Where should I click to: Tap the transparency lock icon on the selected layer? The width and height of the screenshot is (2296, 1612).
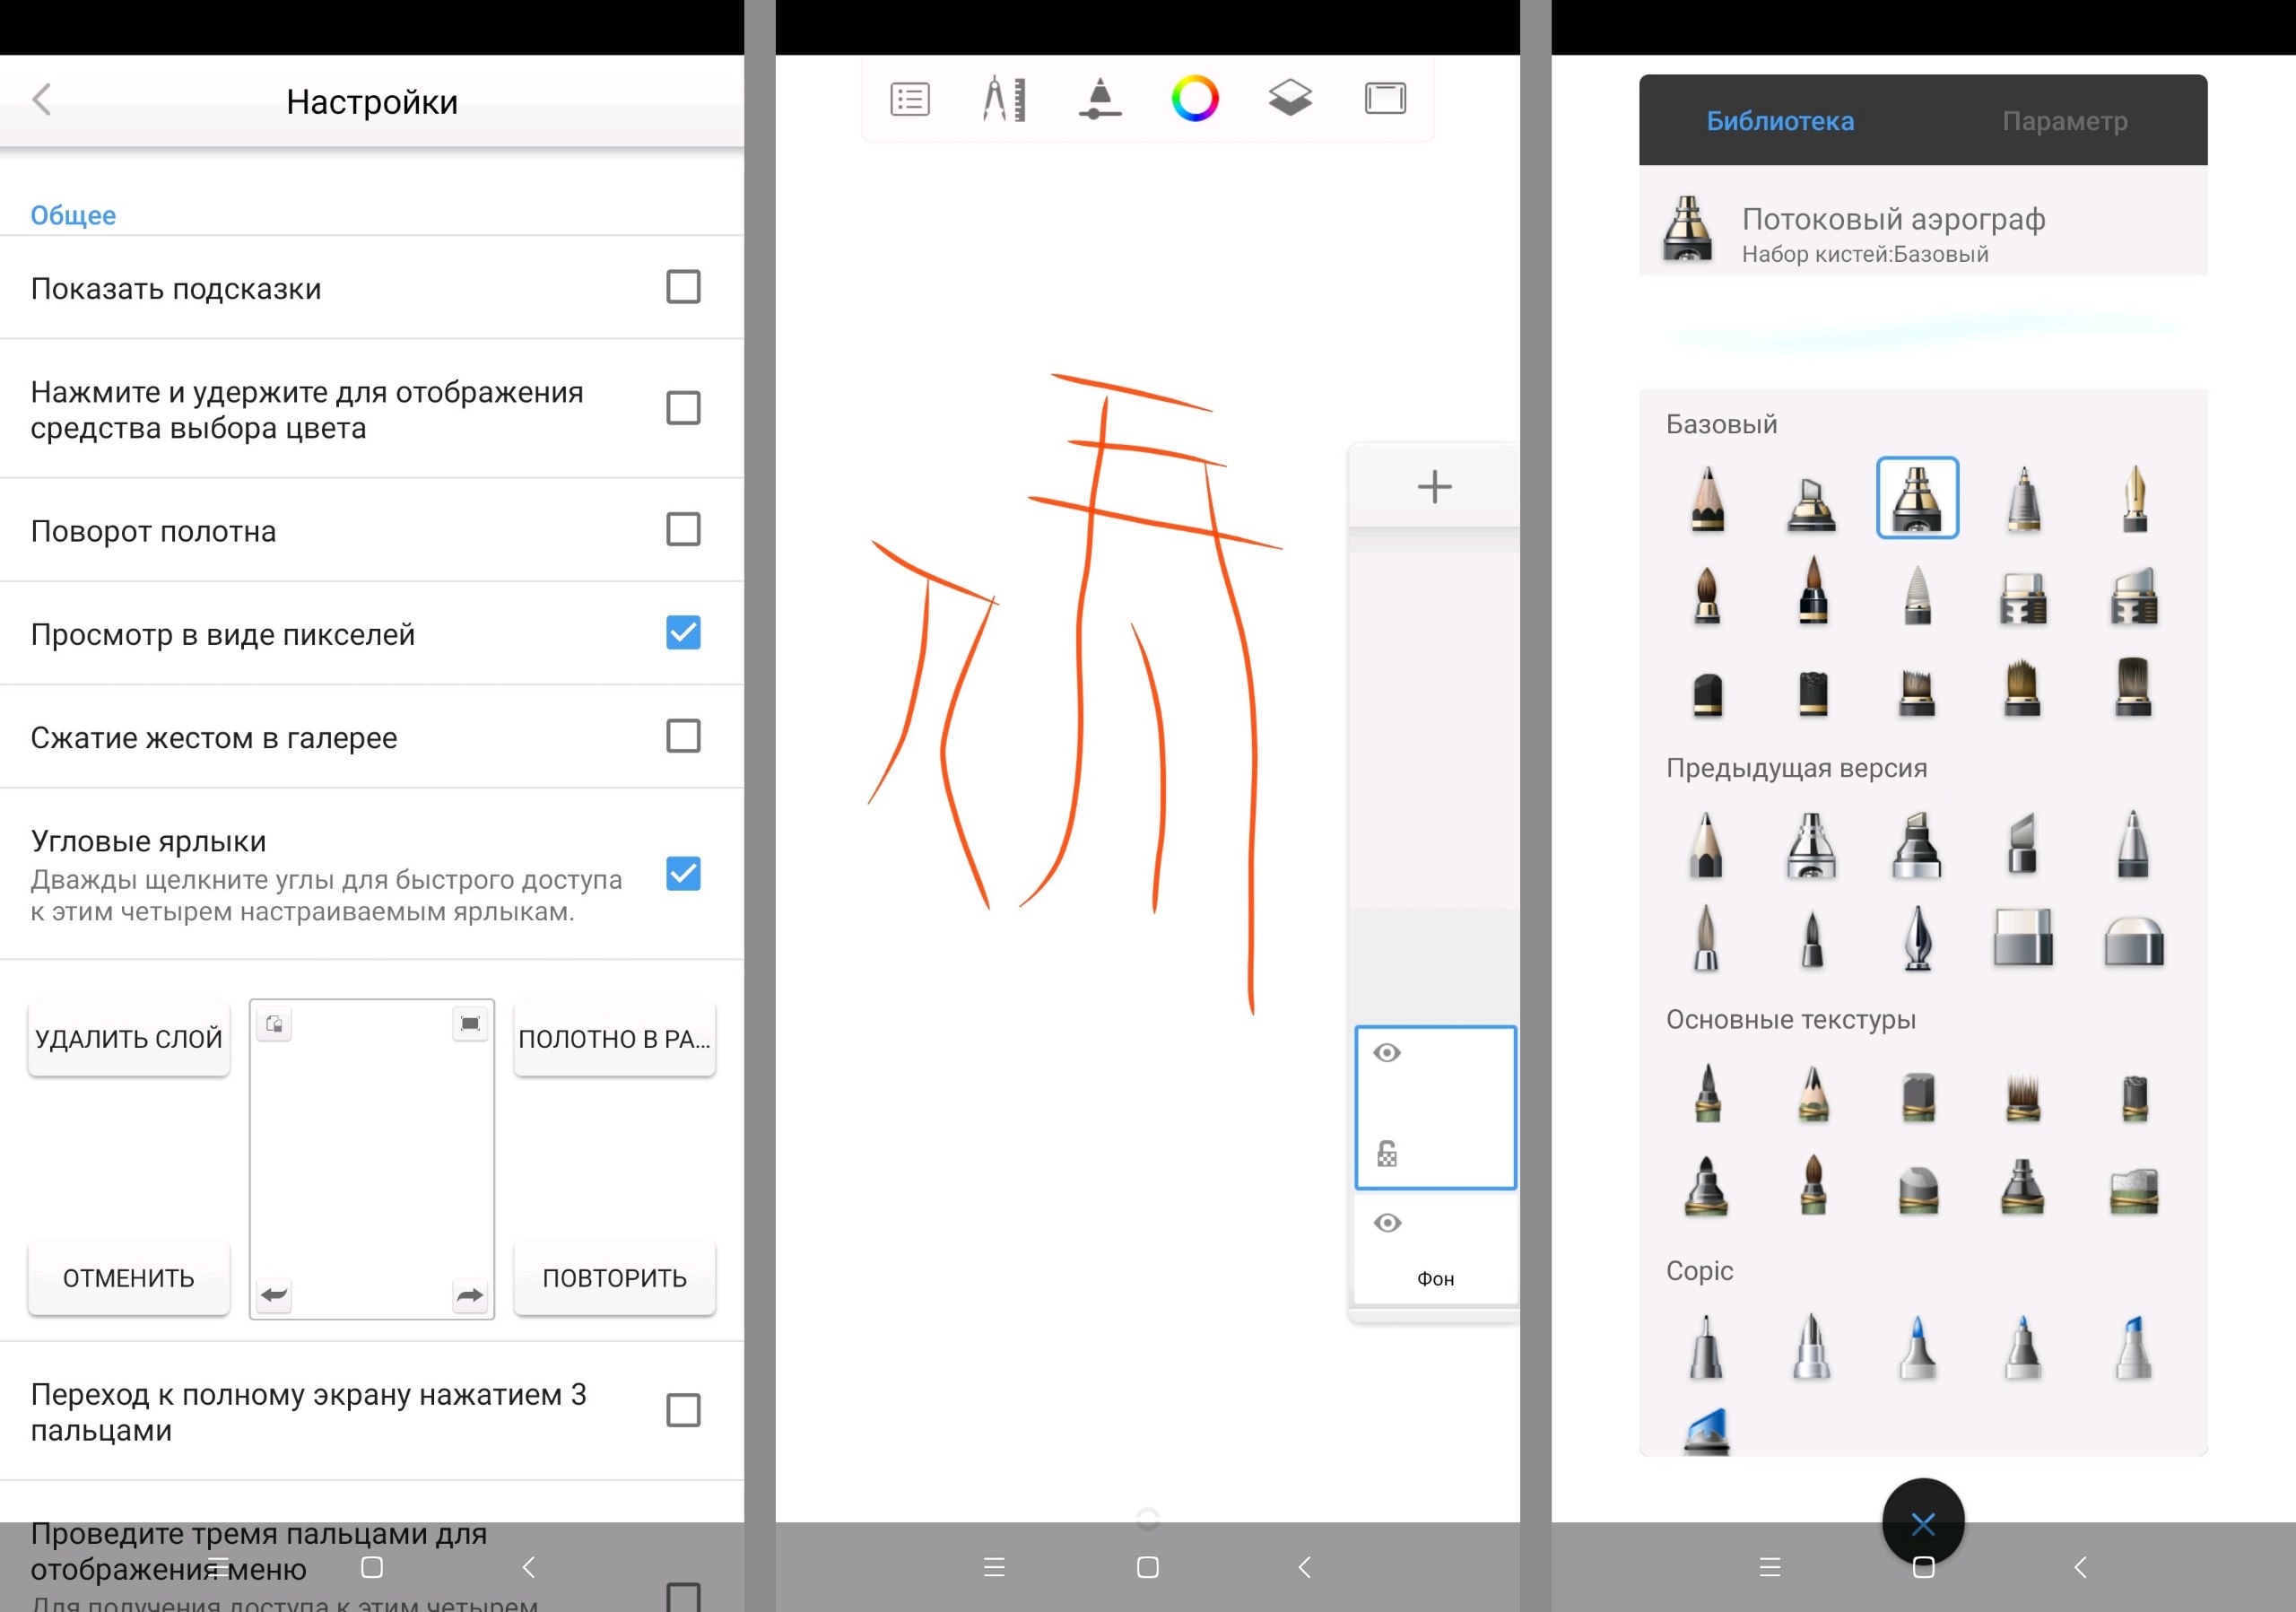coord(1386,1154)
